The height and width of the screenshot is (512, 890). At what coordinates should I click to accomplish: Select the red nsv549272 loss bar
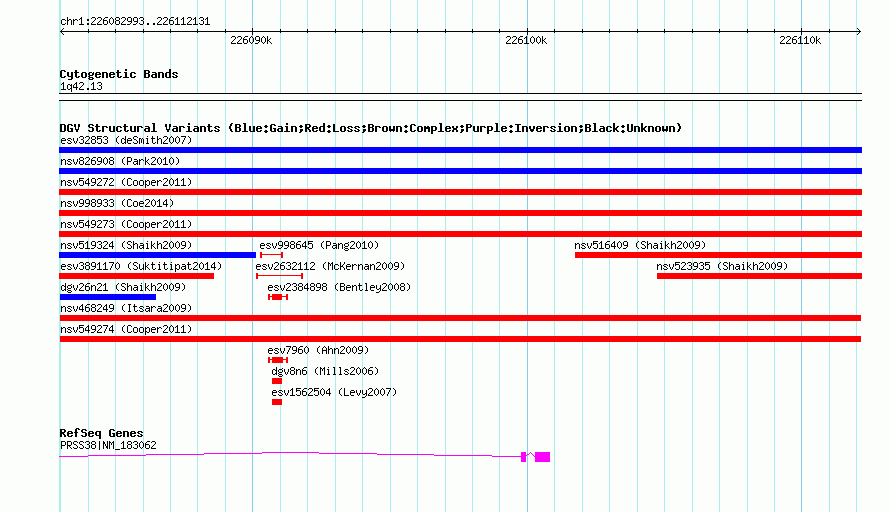[x=460, y=192]
